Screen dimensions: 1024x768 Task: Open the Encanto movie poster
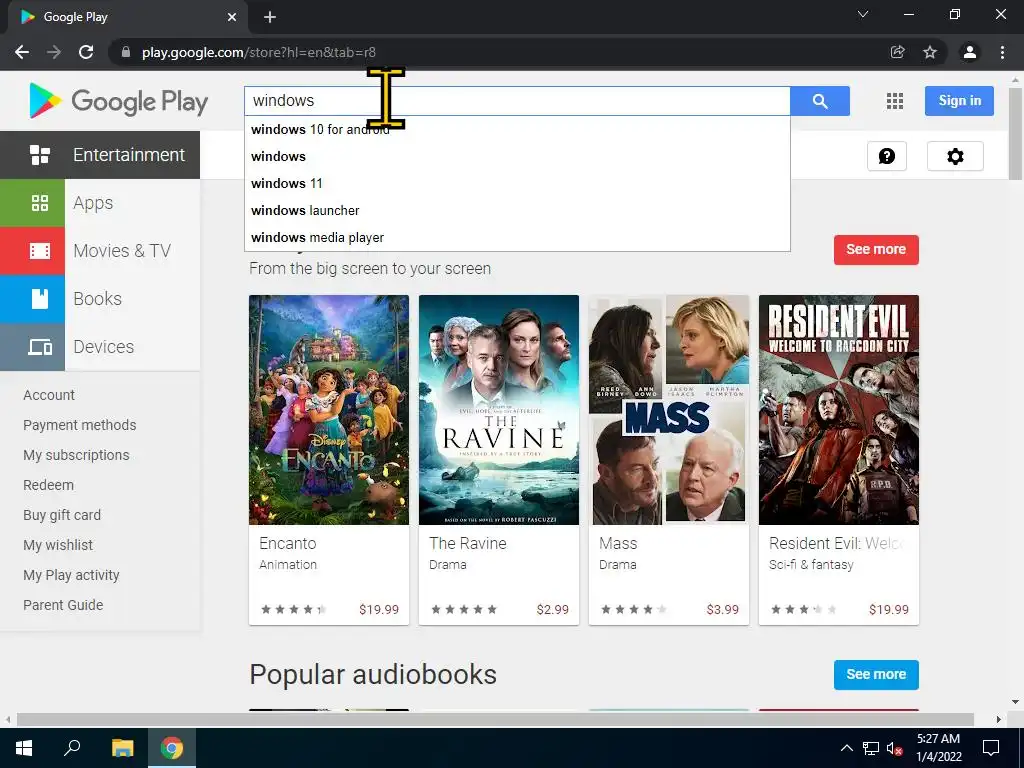pyautogui.click(x=328, y=409)
